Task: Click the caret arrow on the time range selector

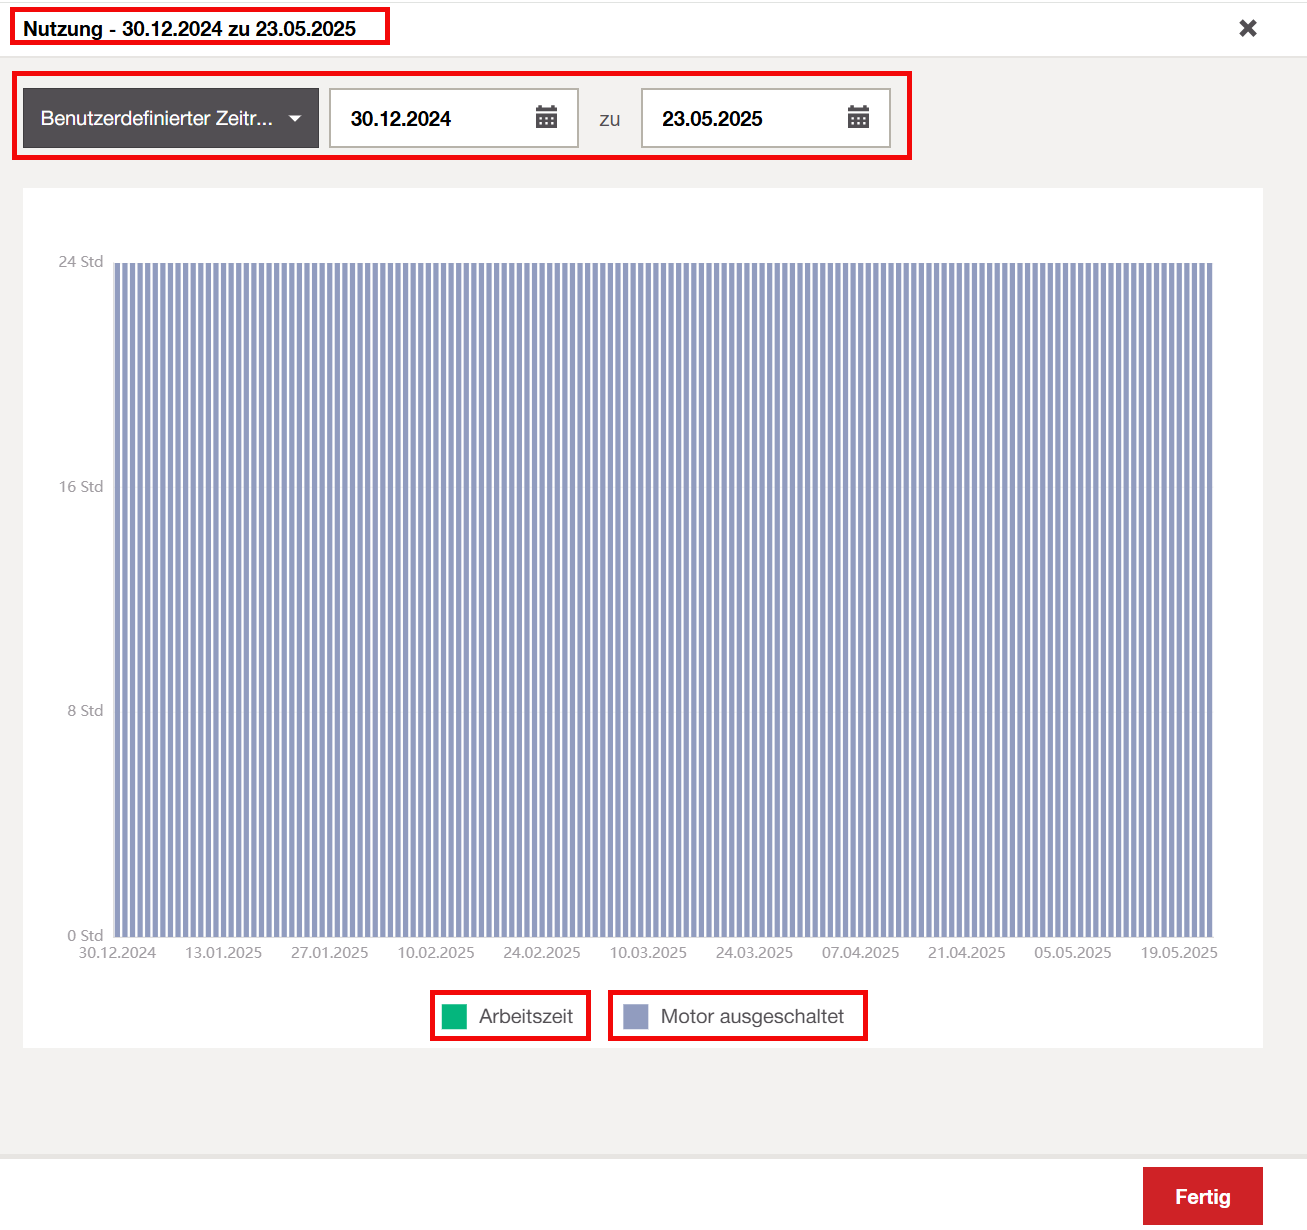Action: (295, 118)
